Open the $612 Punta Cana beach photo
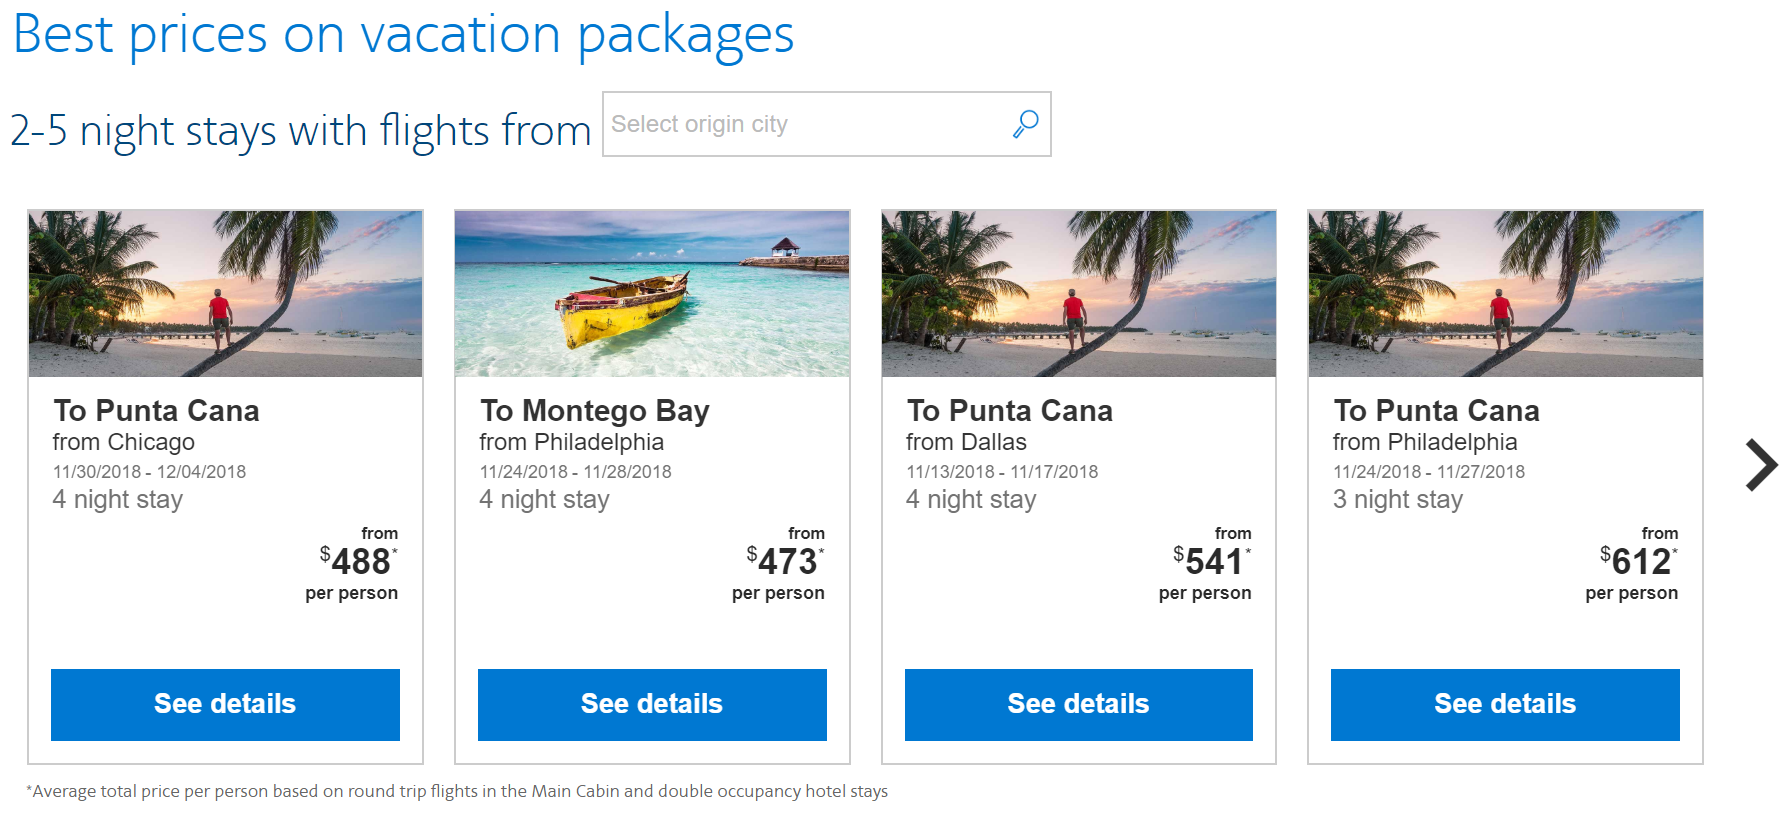 click(1505, 293)
